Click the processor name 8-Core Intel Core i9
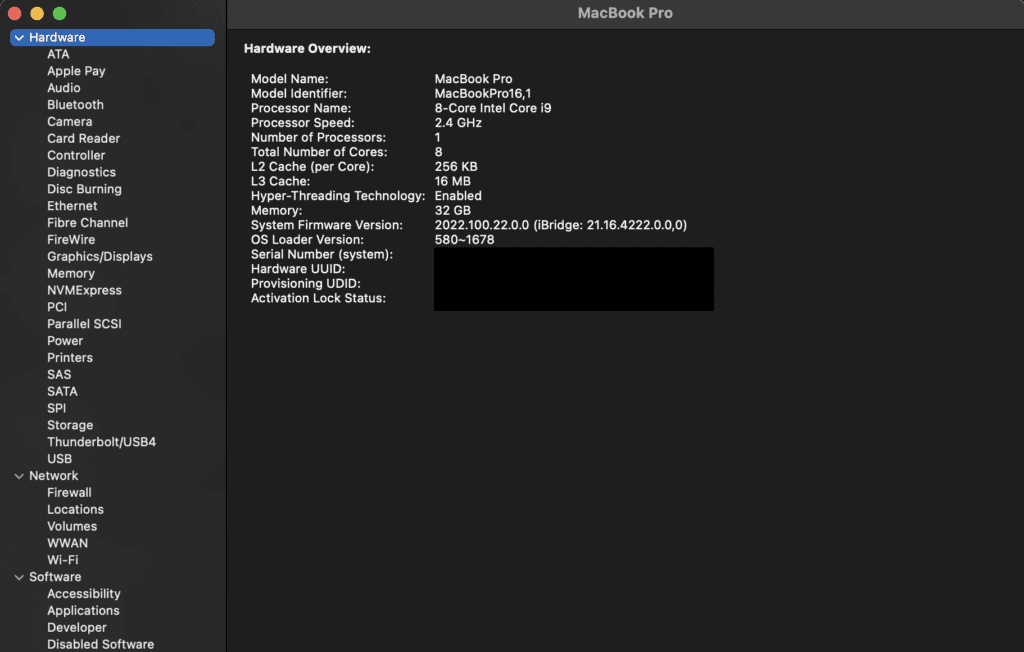Screen dimensions: 1024x652 click(x=492, y=108)
